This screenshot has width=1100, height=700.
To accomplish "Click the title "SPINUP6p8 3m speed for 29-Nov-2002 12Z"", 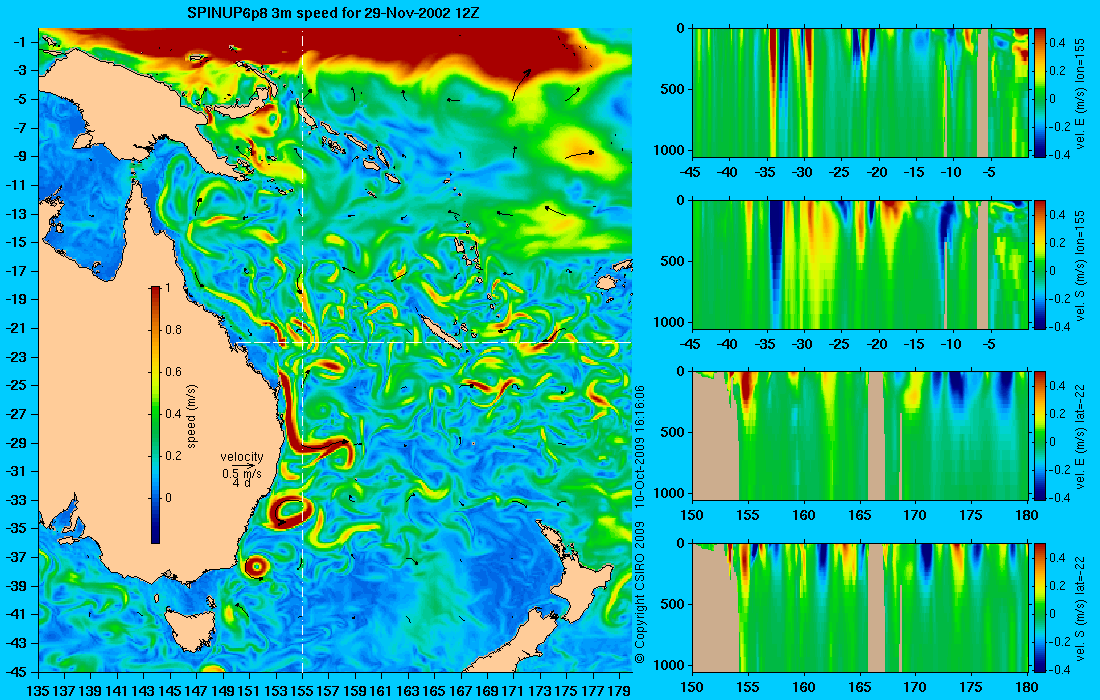I will pos(333,13).
